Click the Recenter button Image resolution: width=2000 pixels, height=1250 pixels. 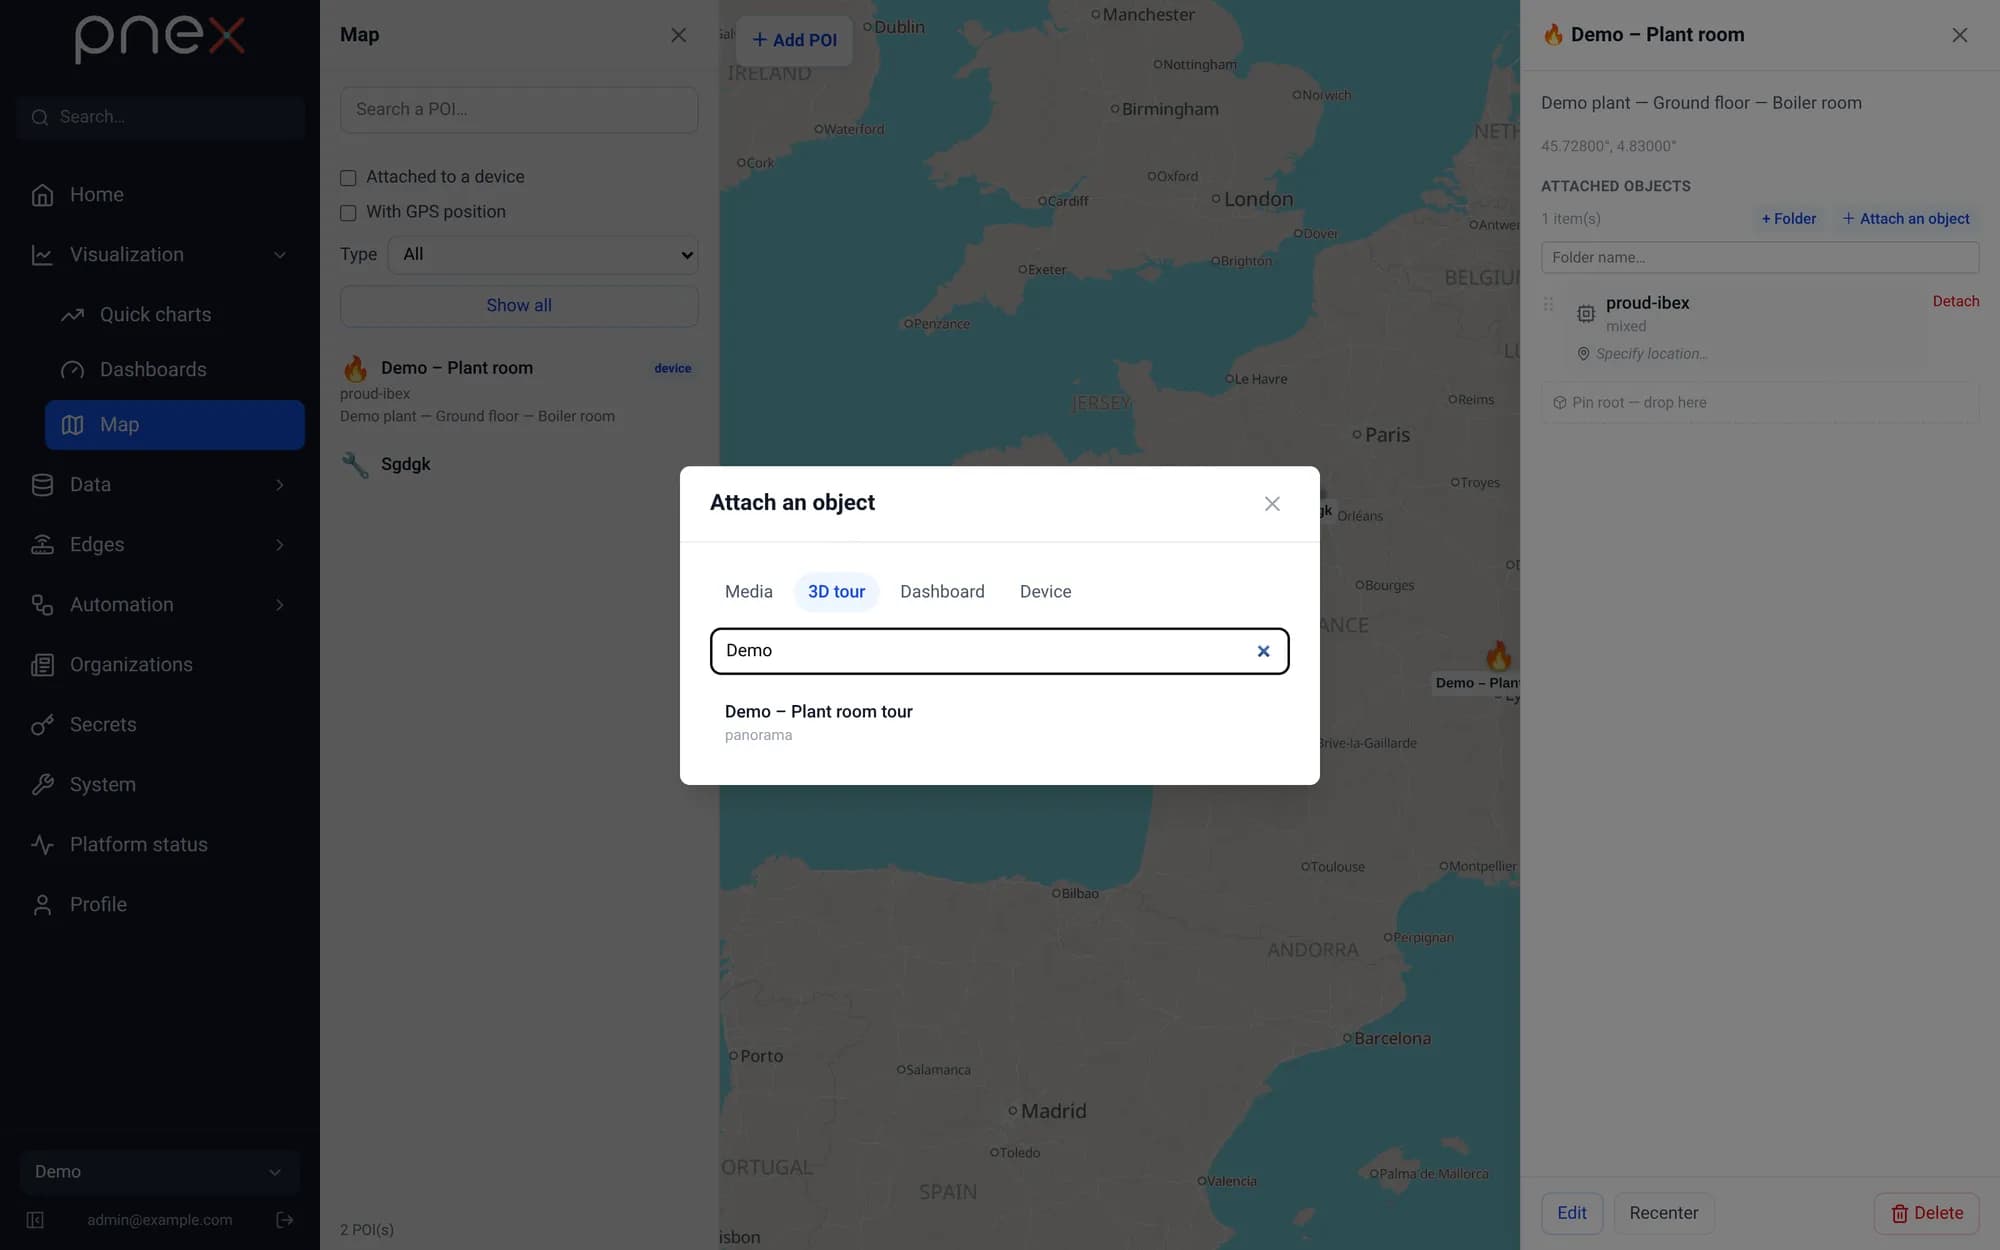pyautogui.click(x=1663, y=1213)
